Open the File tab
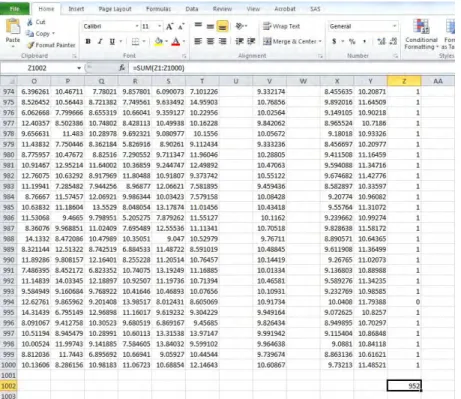461x399 pixels. (15, 9)
